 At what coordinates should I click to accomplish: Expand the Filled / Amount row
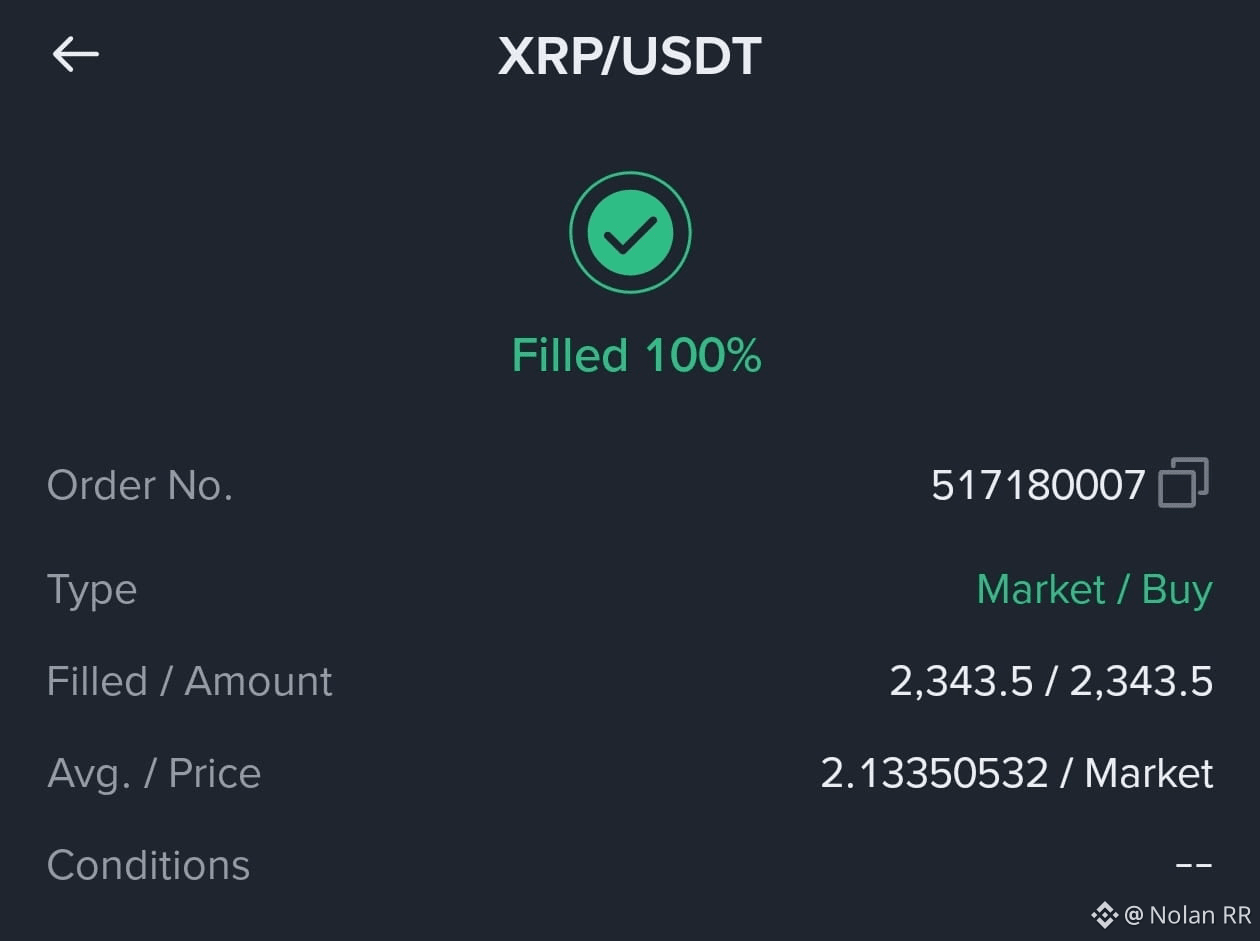(x=630, y=680)
